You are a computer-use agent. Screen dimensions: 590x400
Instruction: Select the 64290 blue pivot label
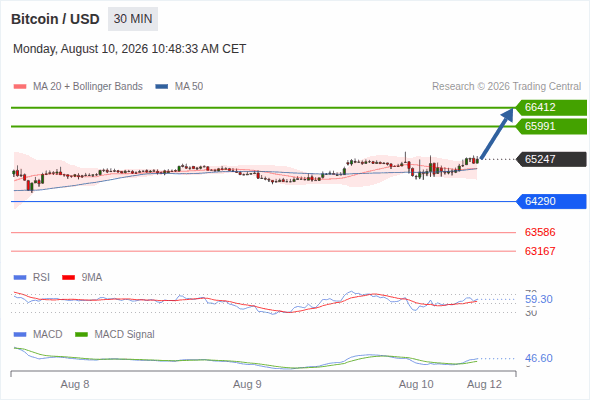pyautogui.click(x=551, y=201)
